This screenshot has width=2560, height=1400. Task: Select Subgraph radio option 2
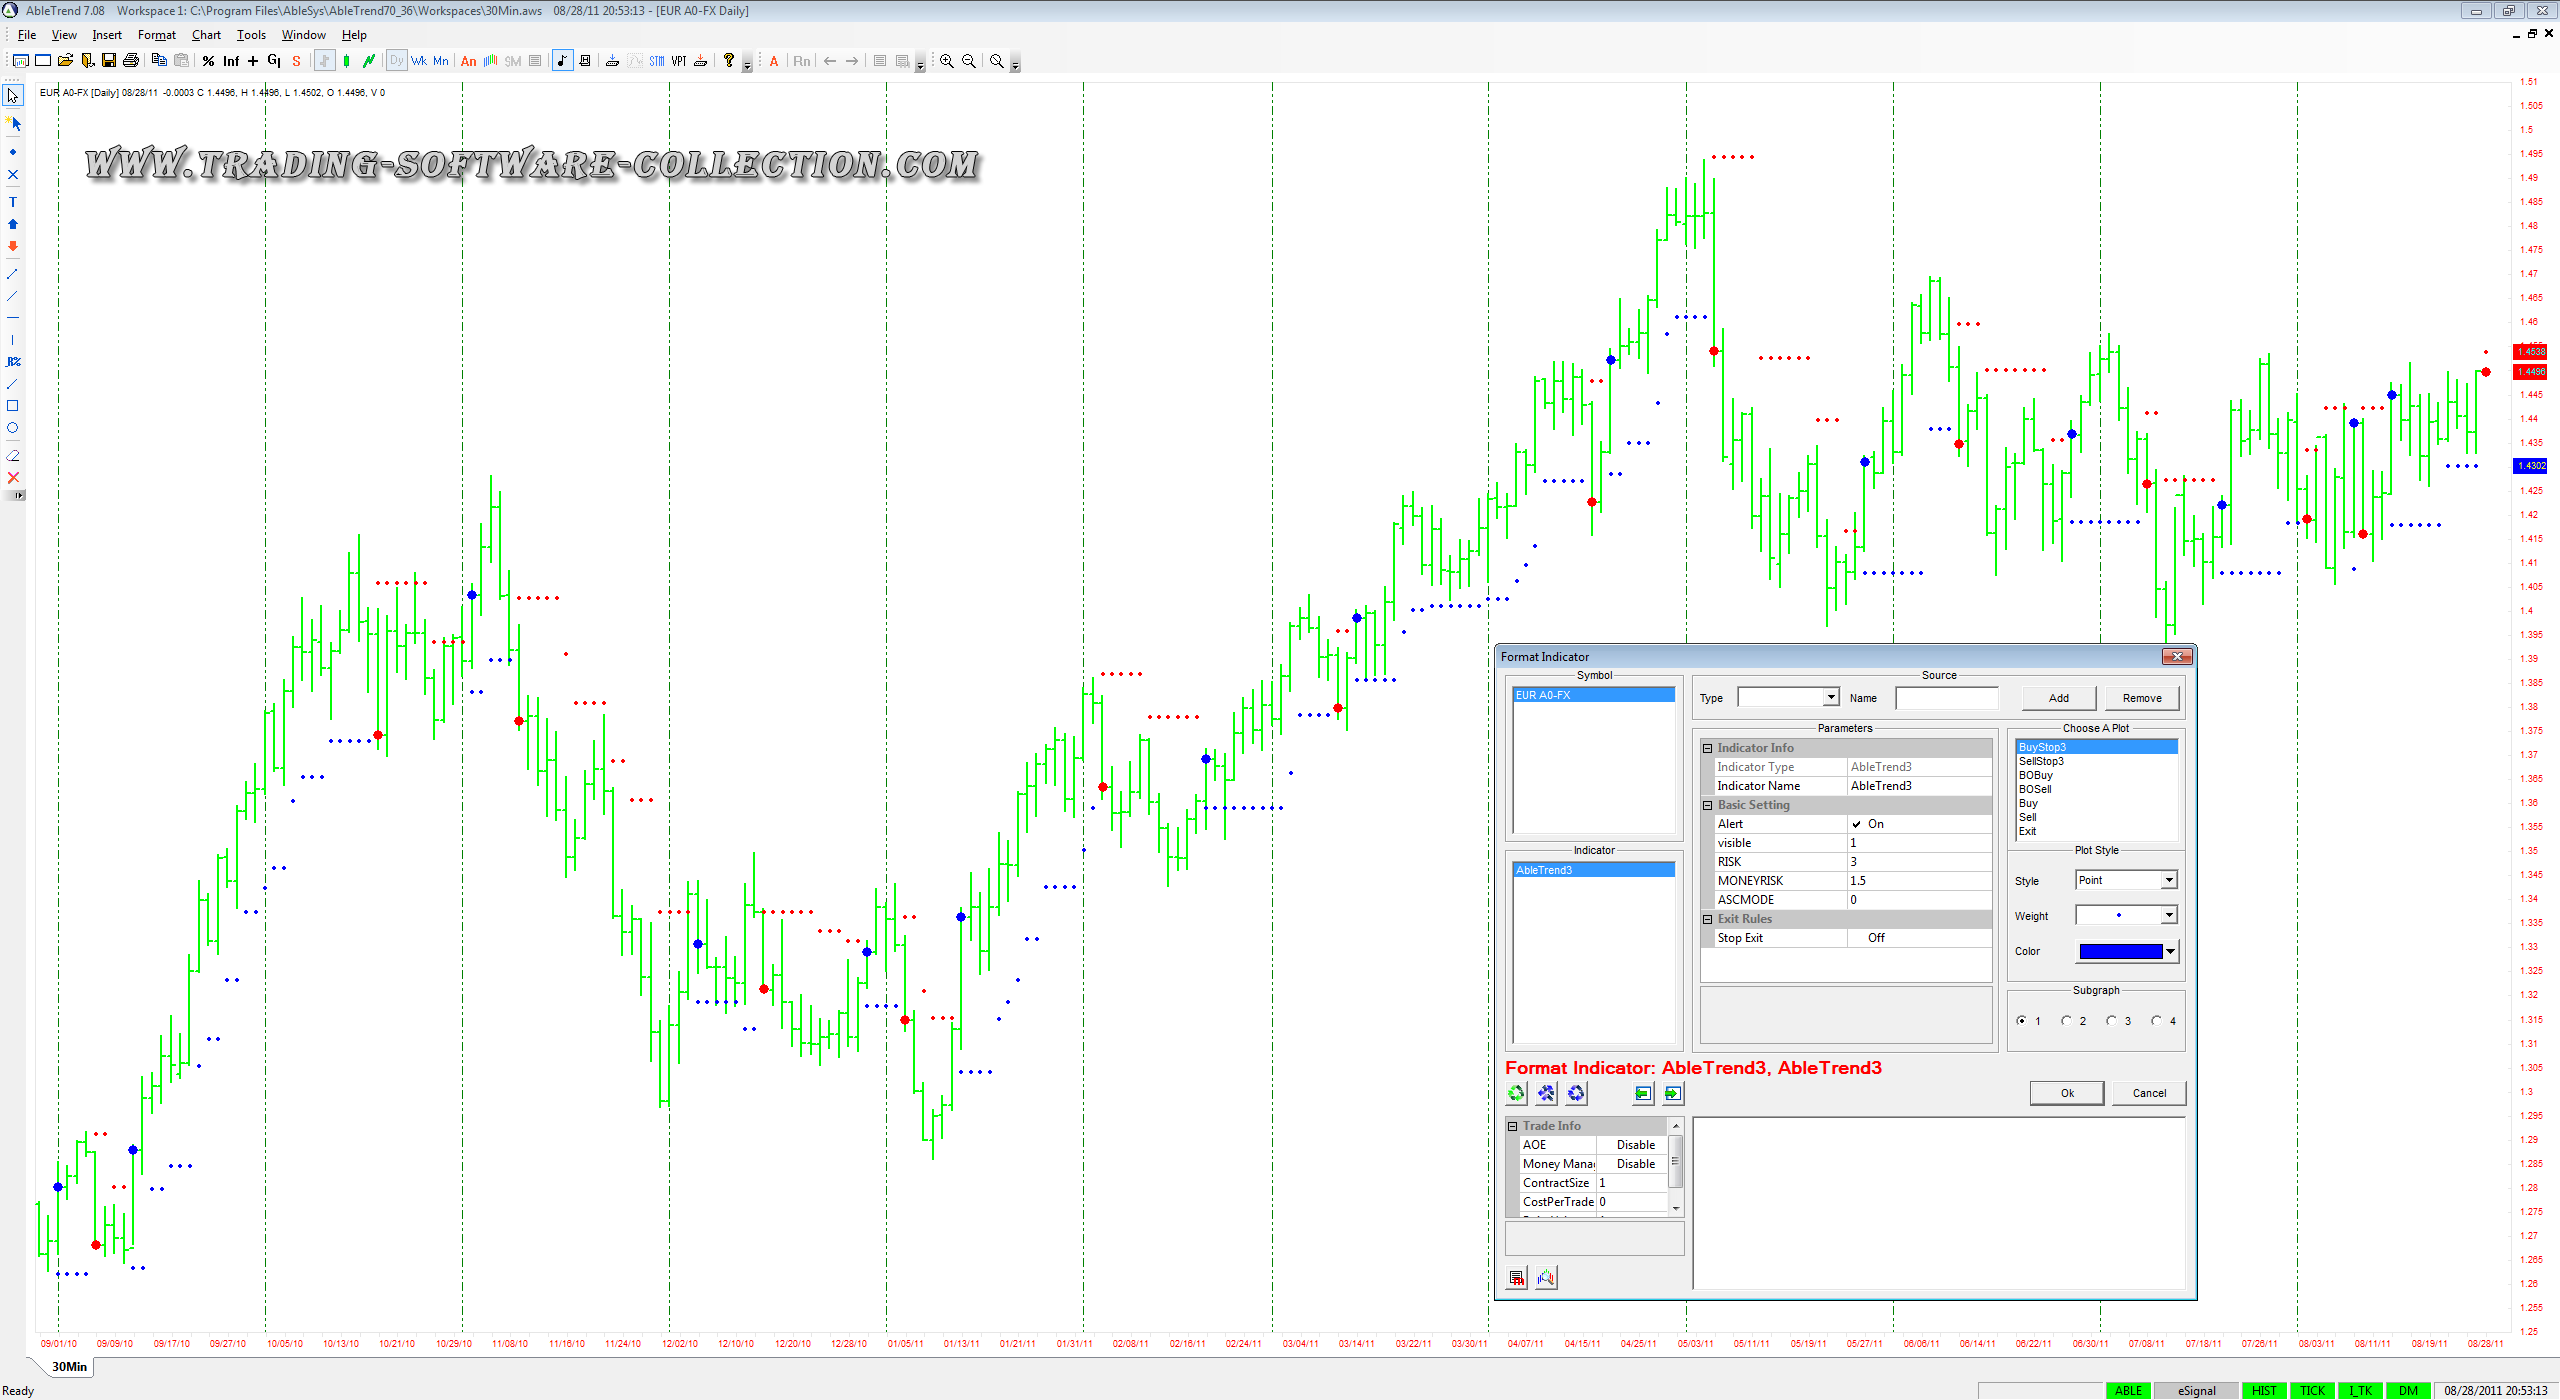pyautogui.click(x=2067, y=1021)
